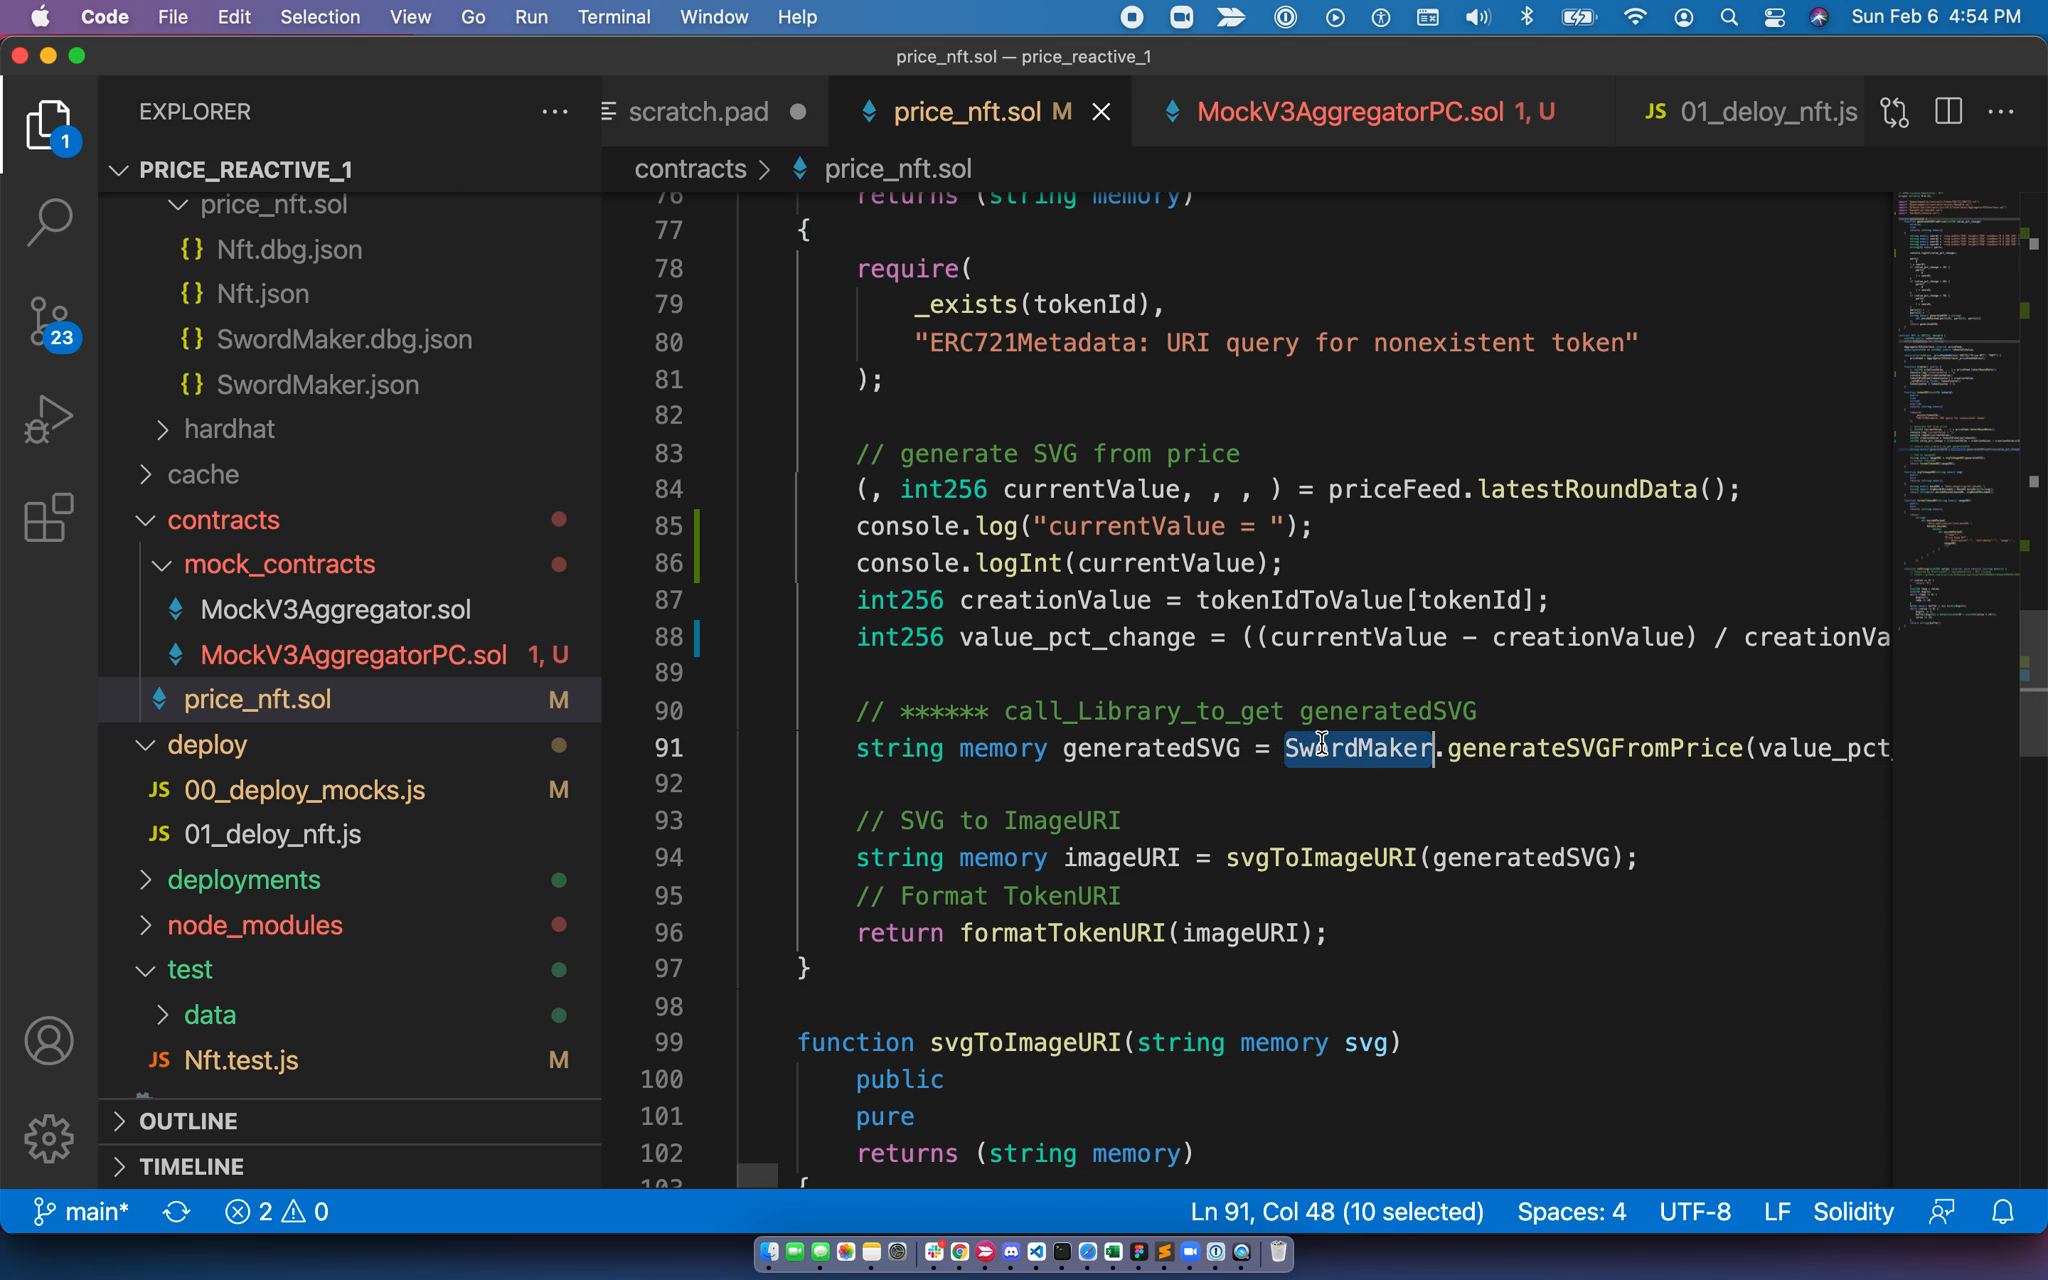
Task: Open Source Control view with 23 changes
Action: [x=48, y=322]
